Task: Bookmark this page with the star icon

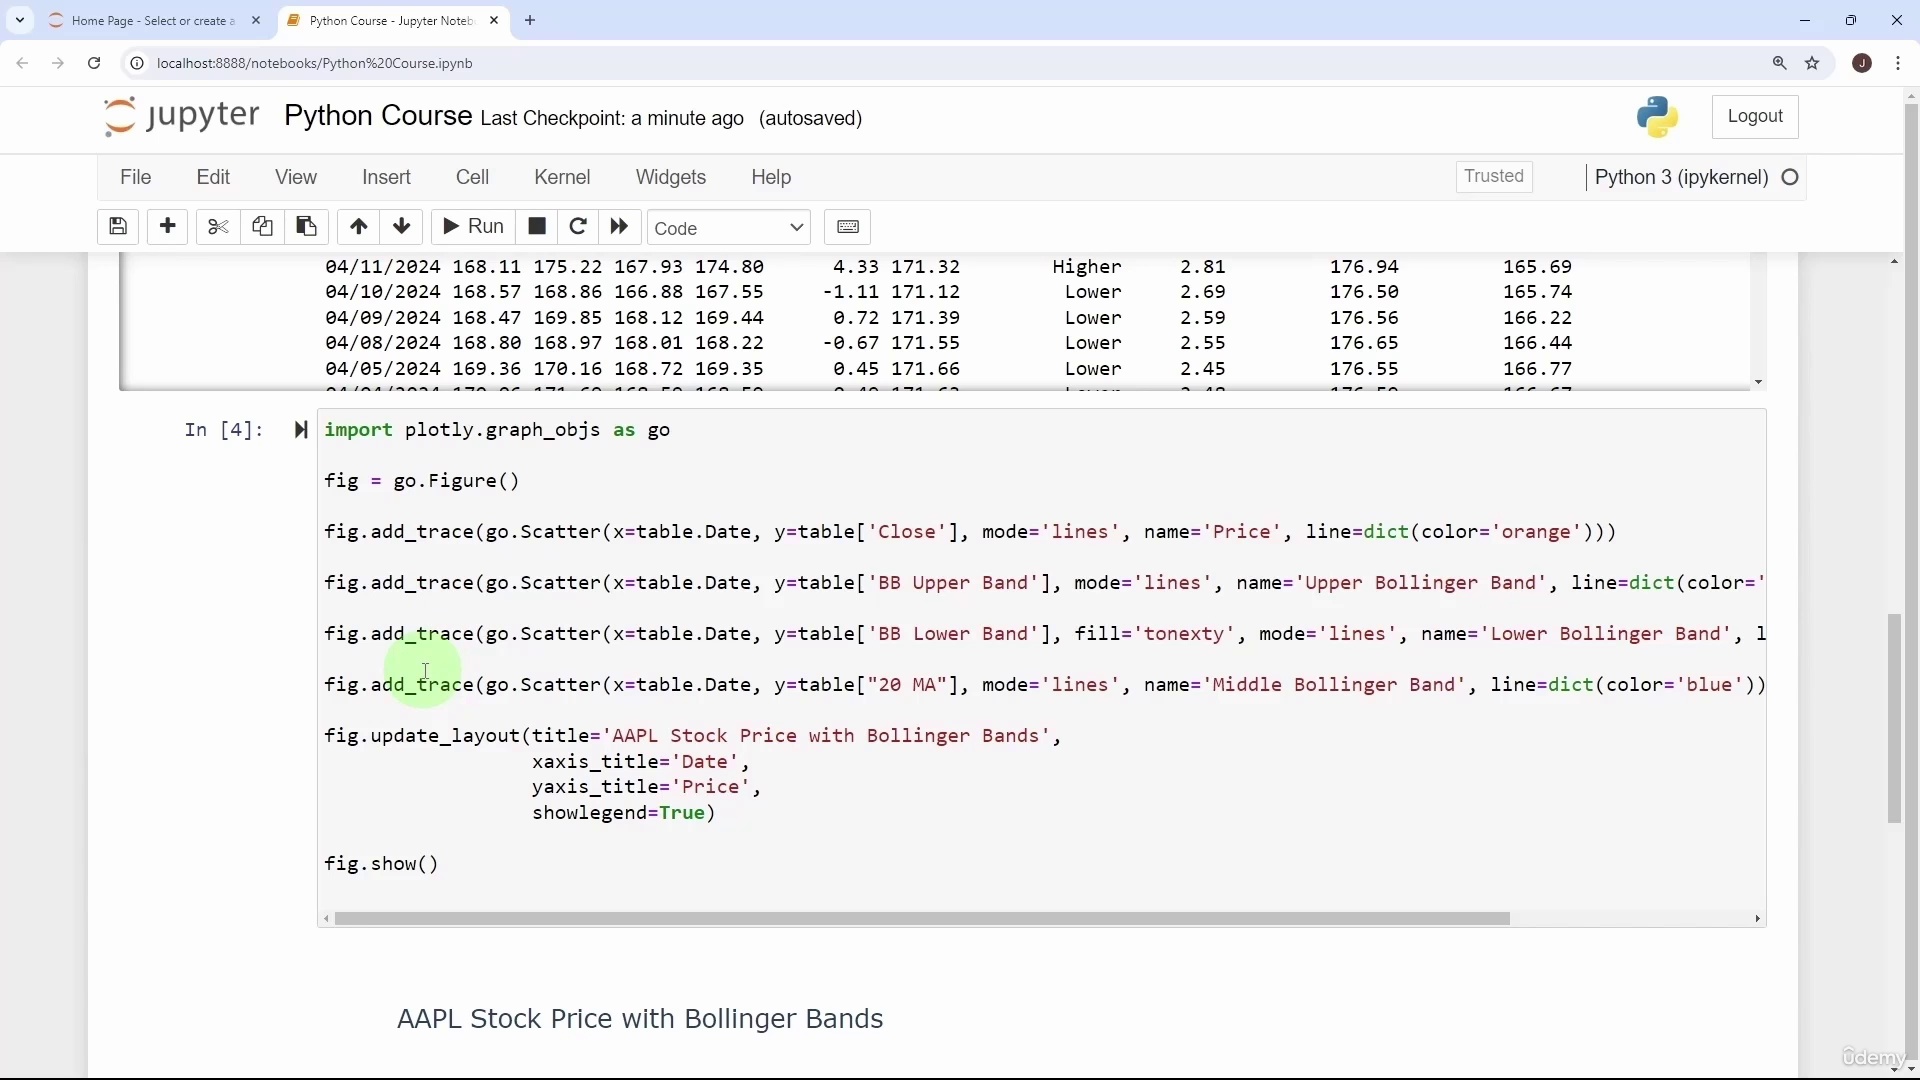Action: (1814, 63)
